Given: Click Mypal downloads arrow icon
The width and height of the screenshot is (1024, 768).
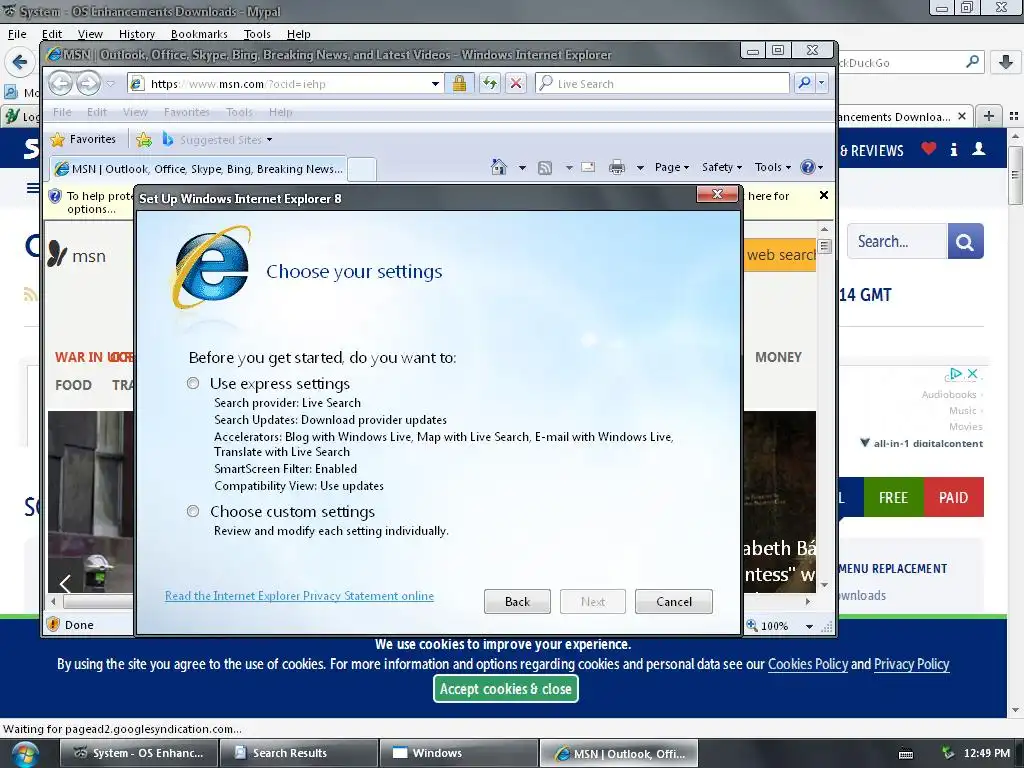Looking at the screenshot, I should click(x=1006, y=62).
